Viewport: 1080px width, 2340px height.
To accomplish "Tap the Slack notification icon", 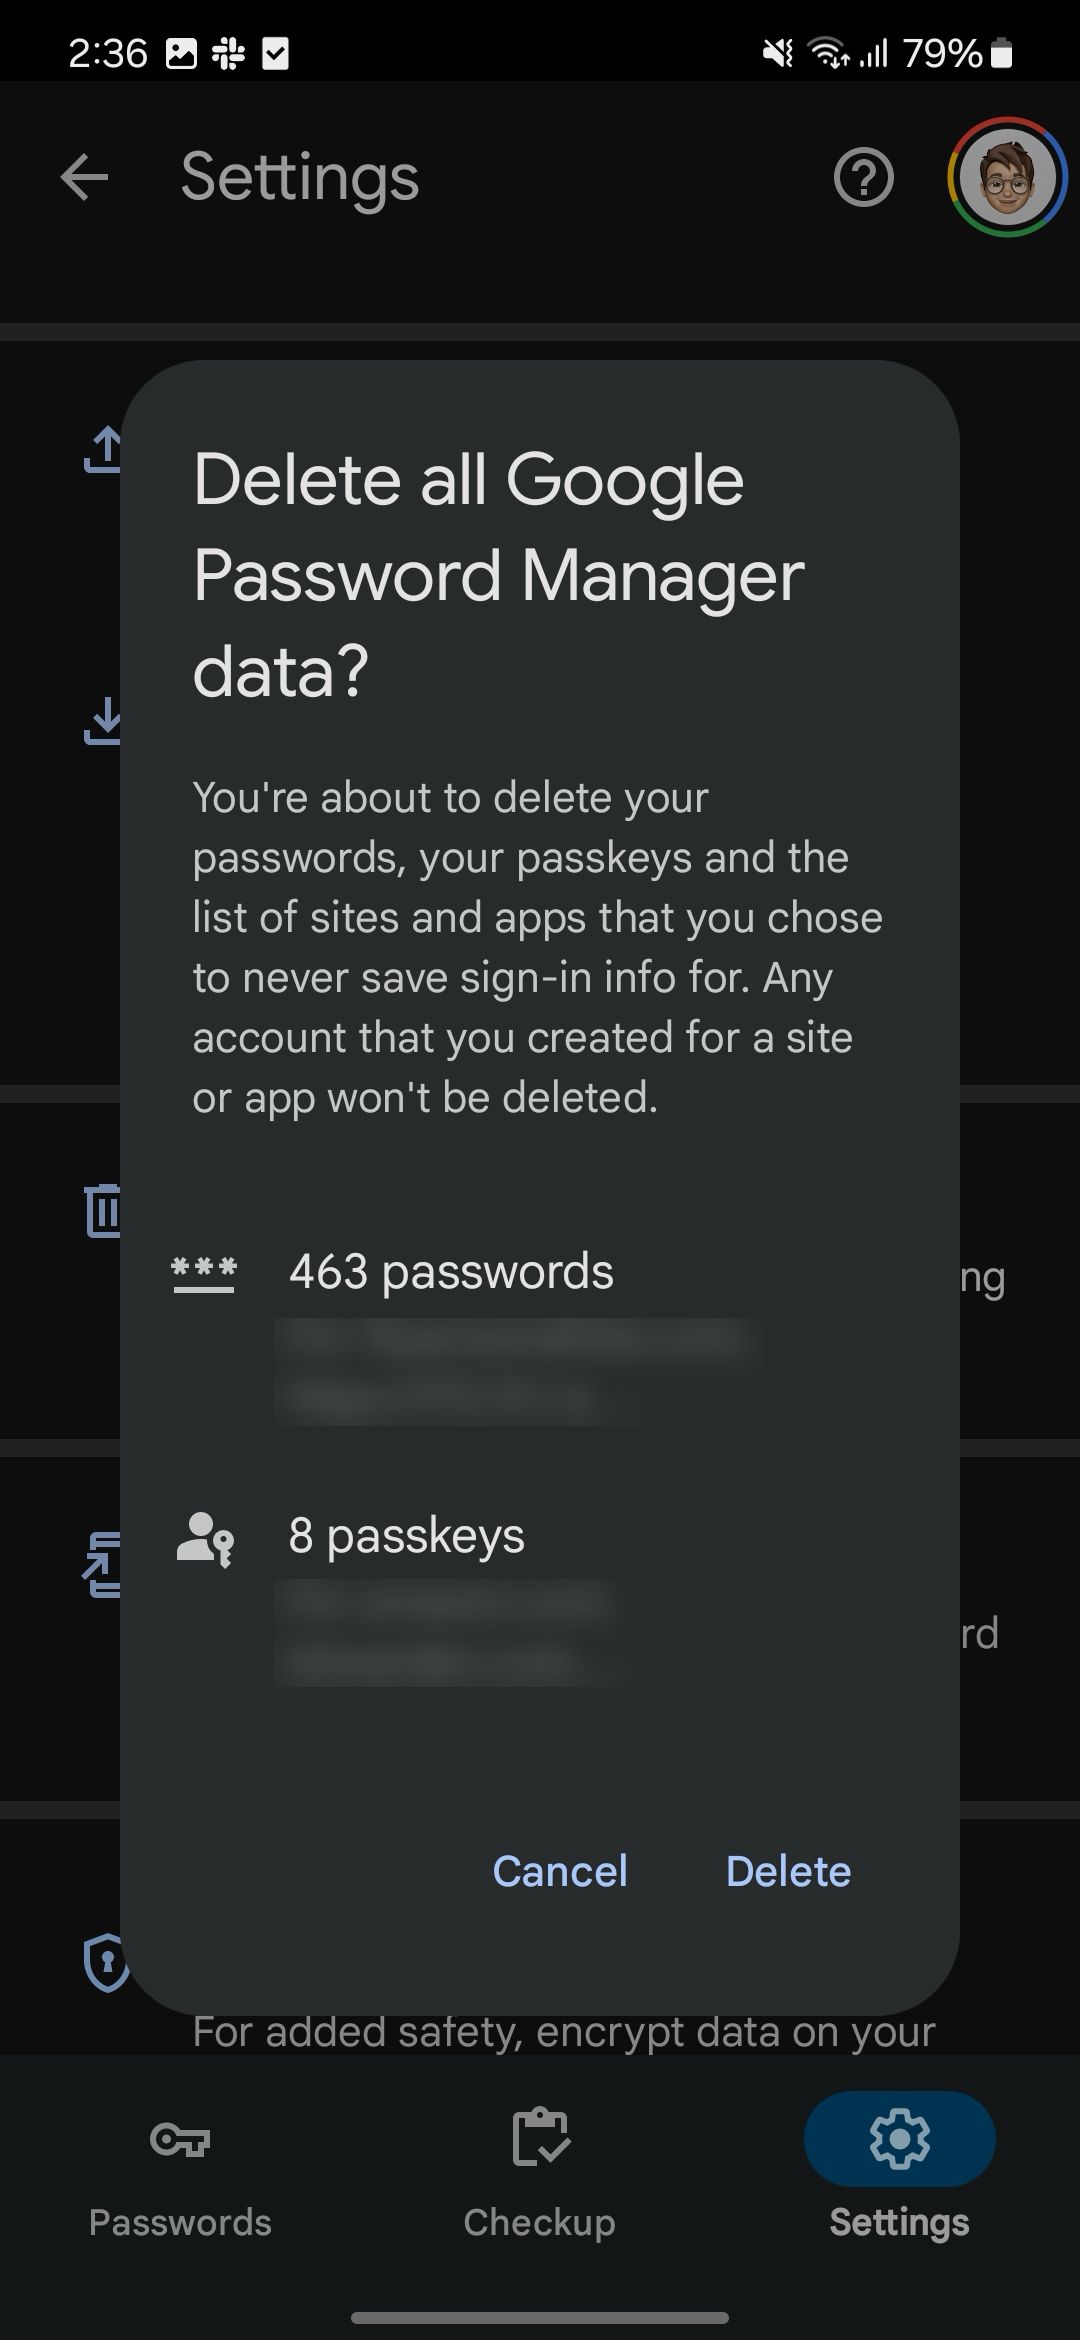I will (x=228, y=53).
